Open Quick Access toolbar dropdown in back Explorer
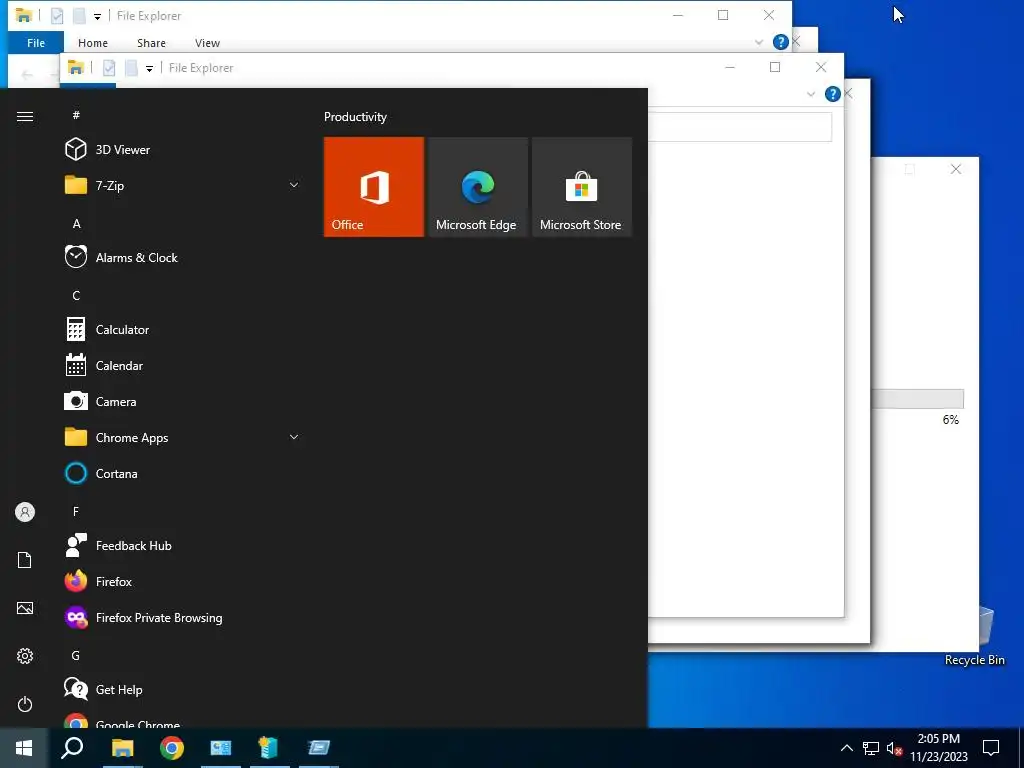Screen dimensions: 1024x768 coord(97,16)
